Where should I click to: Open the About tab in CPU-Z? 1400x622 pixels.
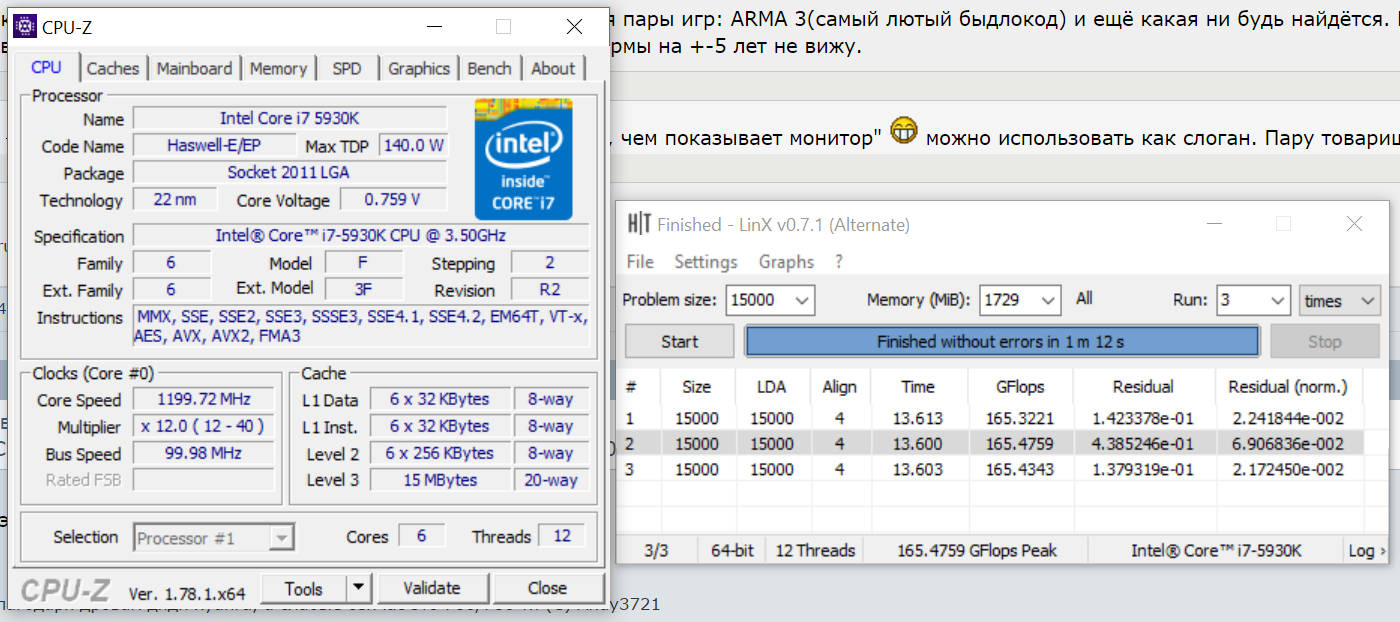click(553, 68)
